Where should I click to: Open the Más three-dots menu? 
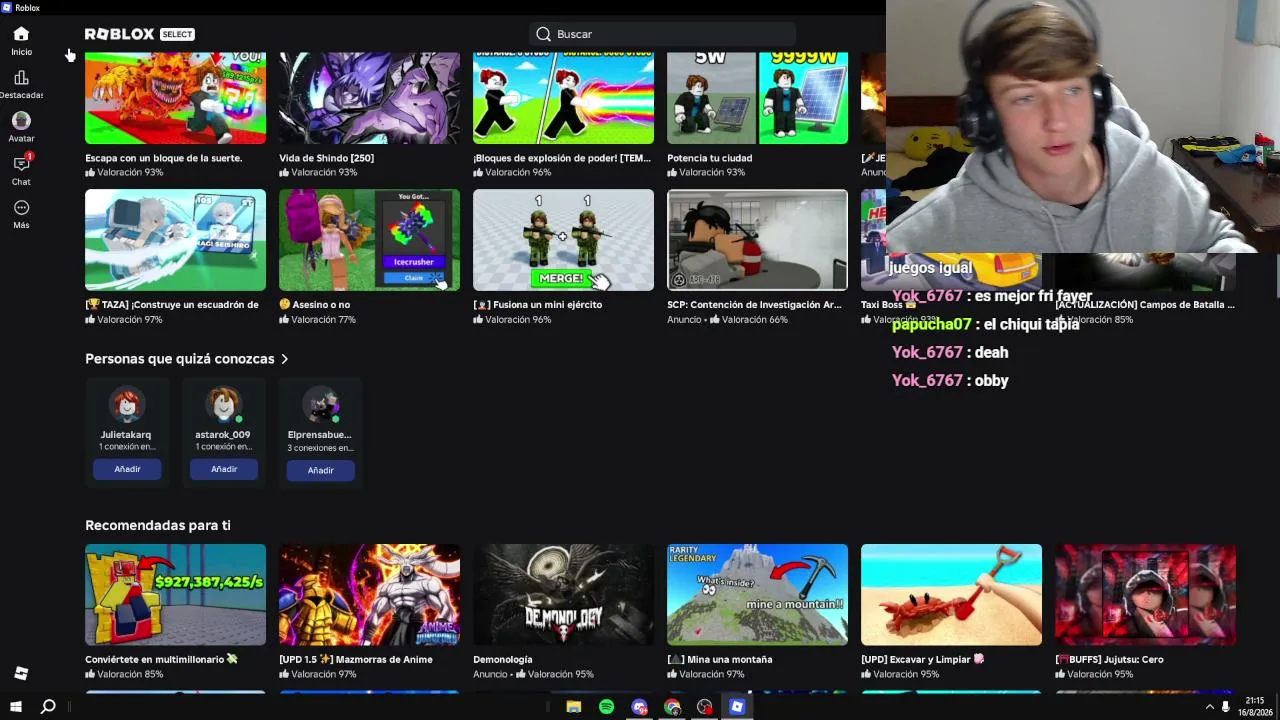pyautogui.click(x=21, y=214)
